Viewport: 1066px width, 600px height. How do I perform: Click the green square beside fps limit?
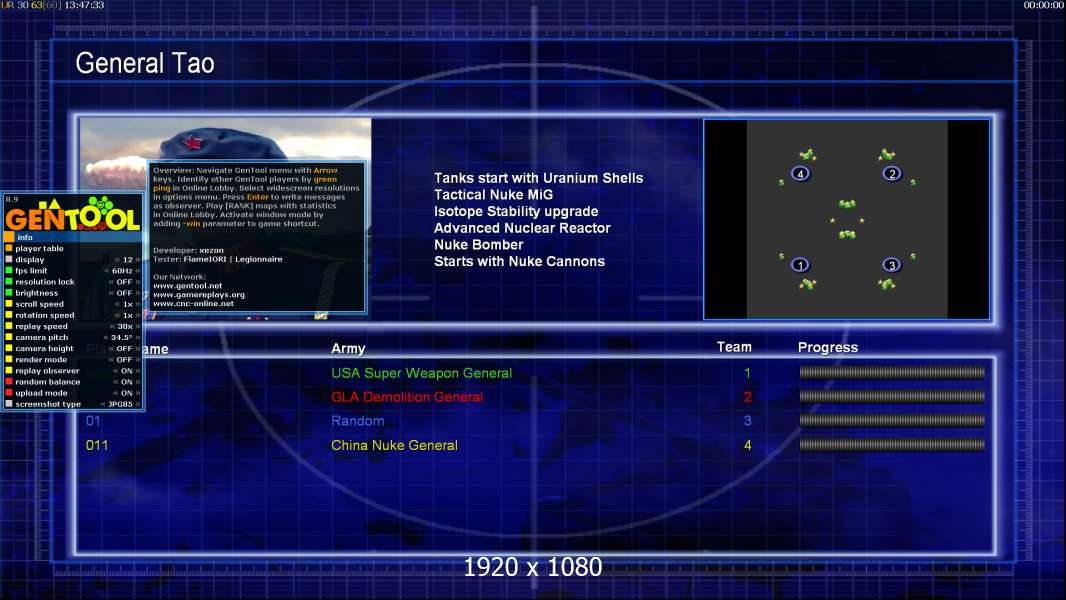point(9,270)
